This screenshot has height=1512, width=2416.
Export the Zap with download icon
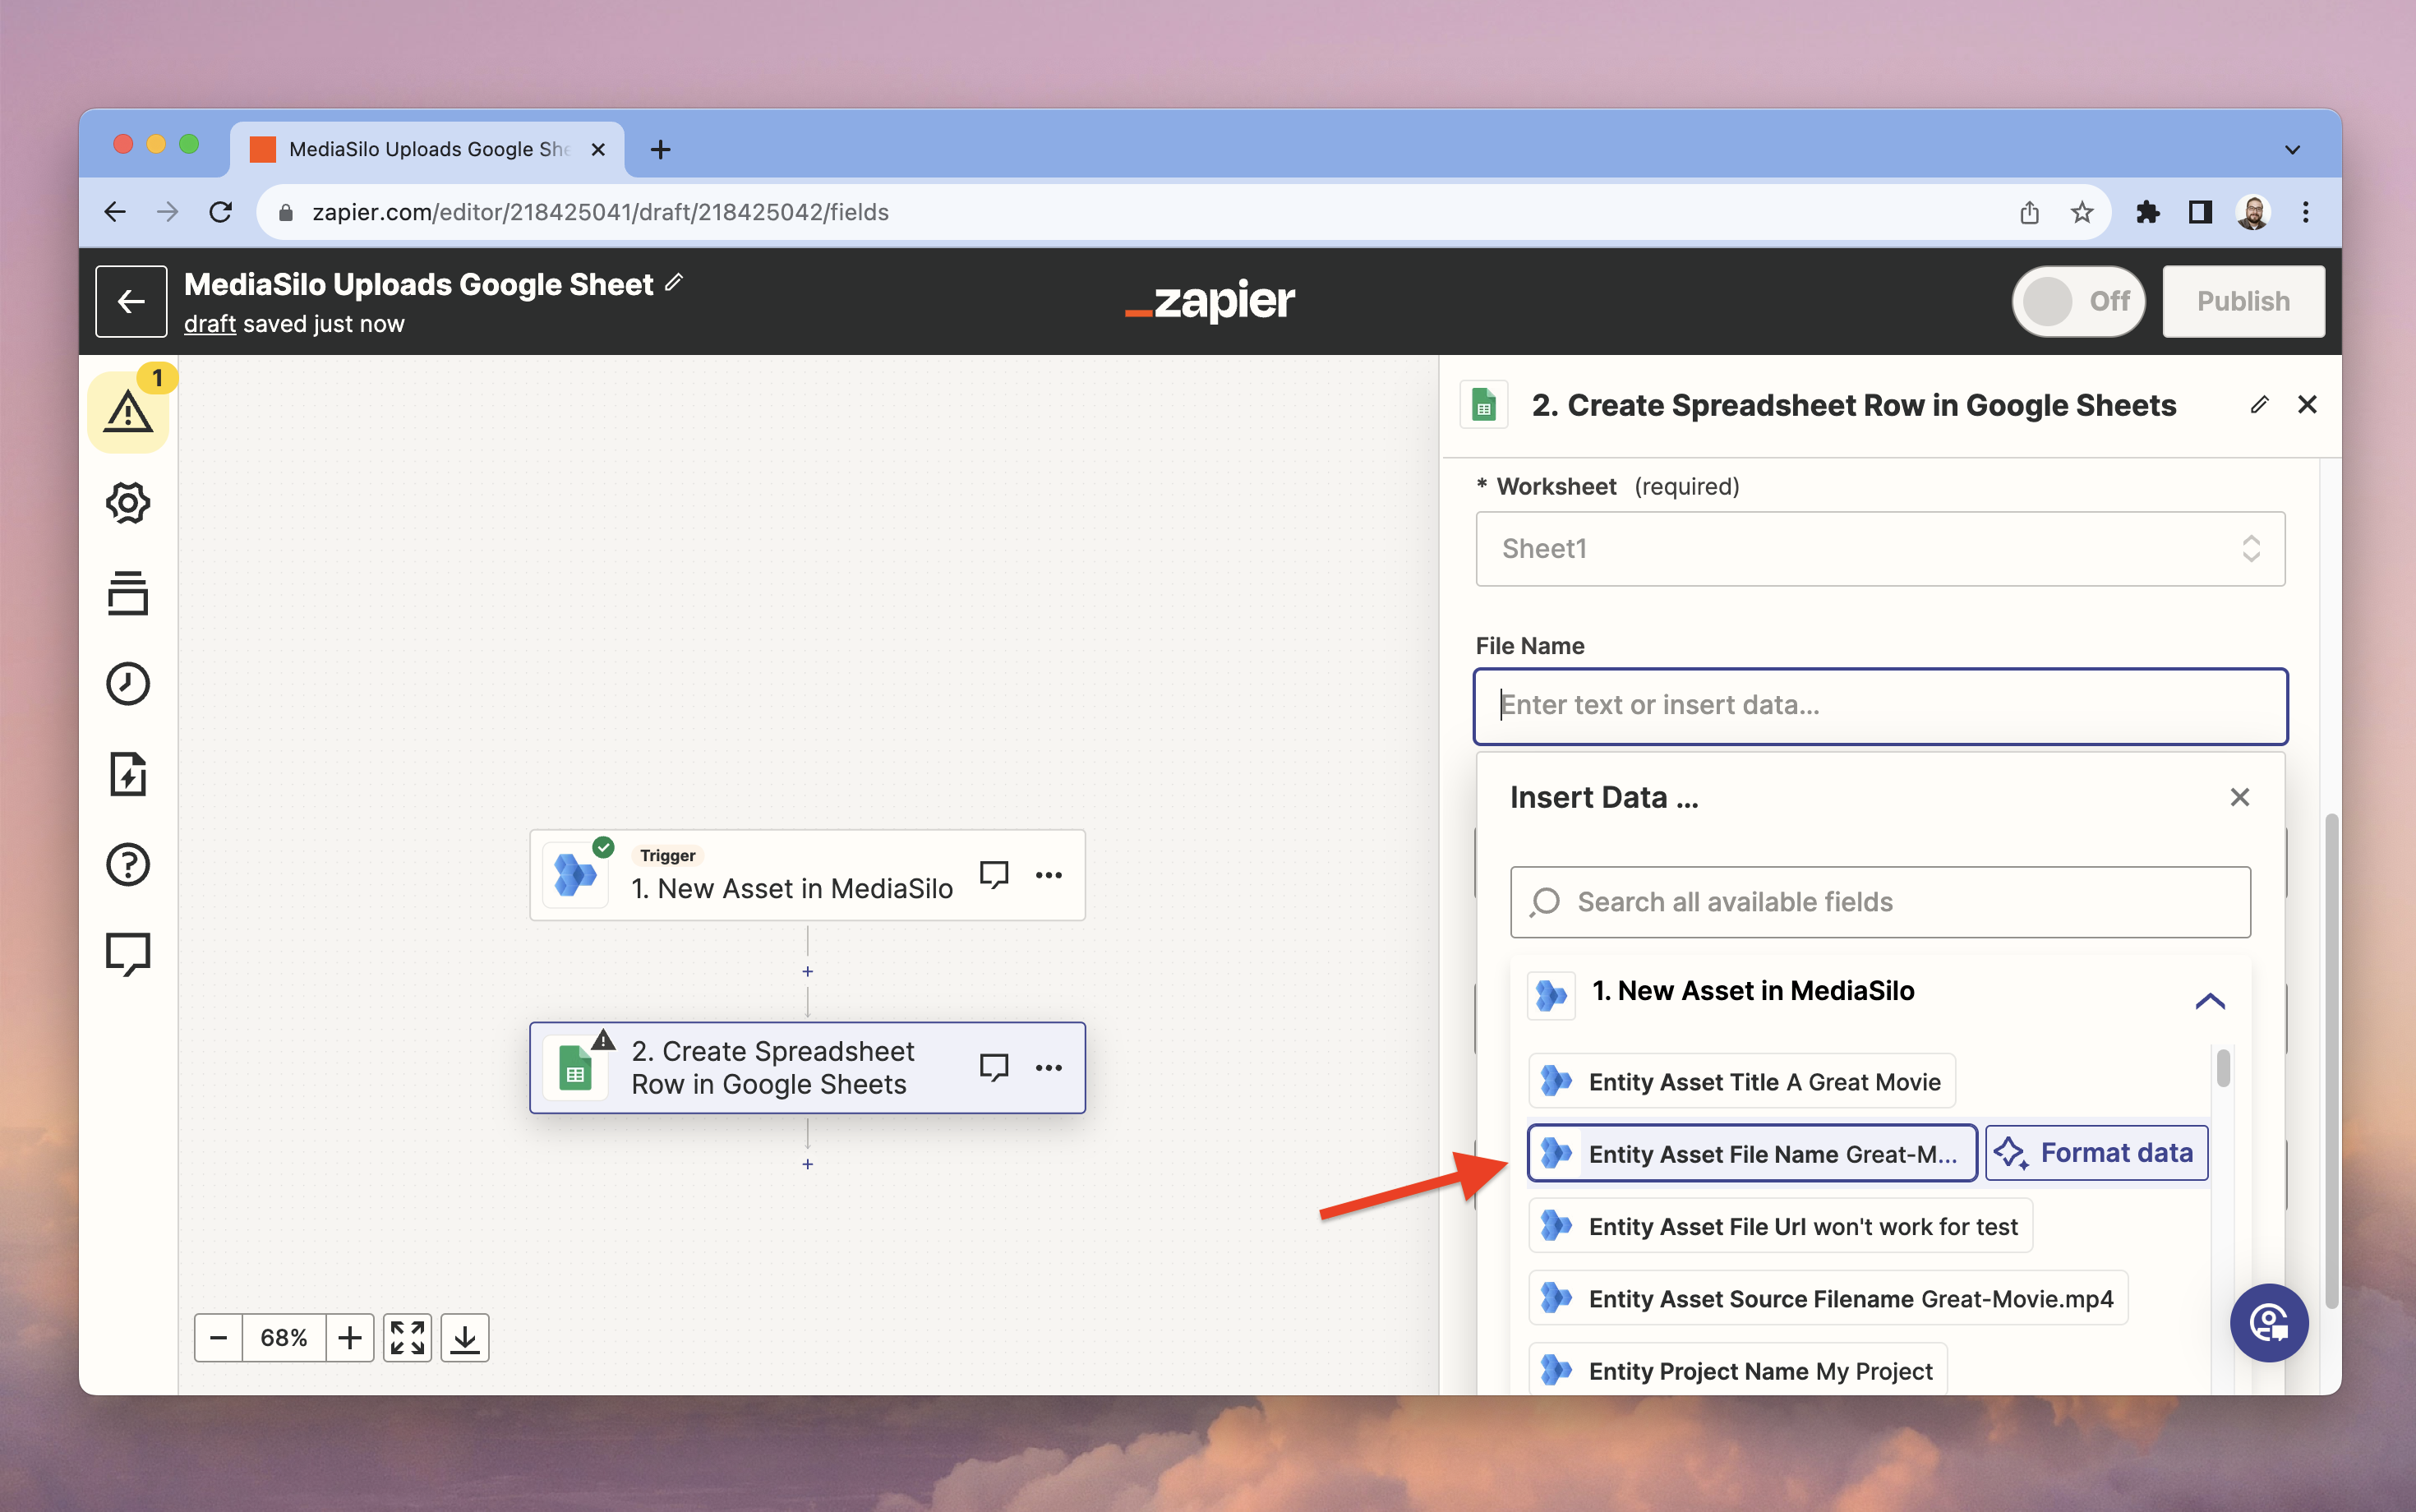(465, 1337)
